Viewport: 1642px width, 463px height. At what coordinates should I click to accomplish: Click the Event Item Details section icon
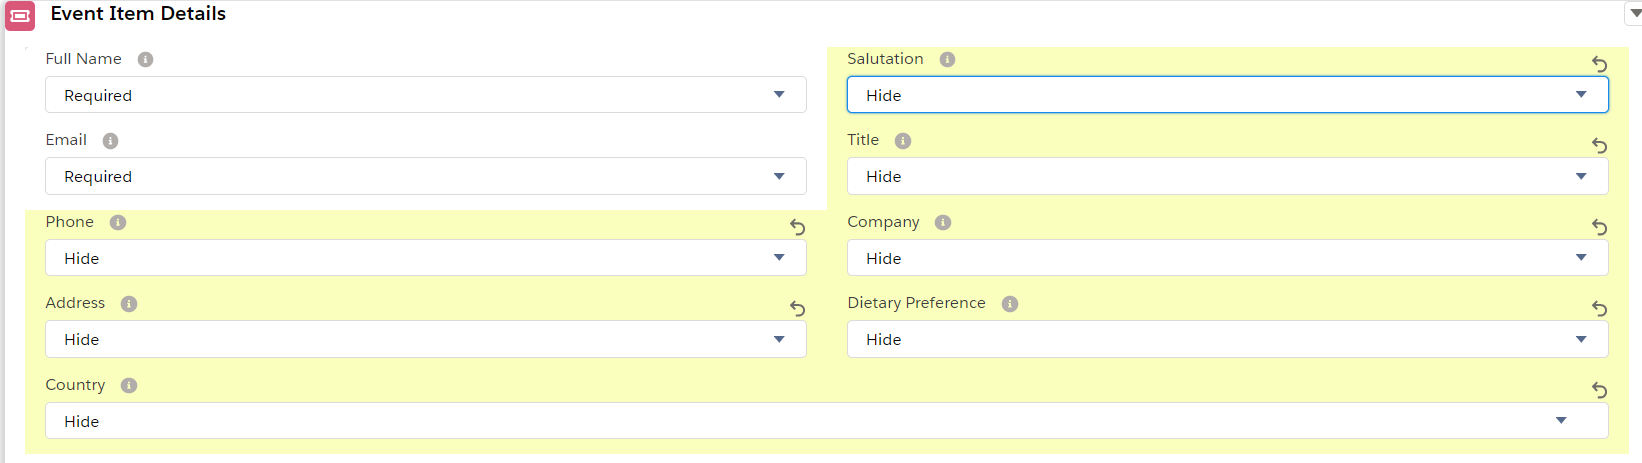point(20,16)
